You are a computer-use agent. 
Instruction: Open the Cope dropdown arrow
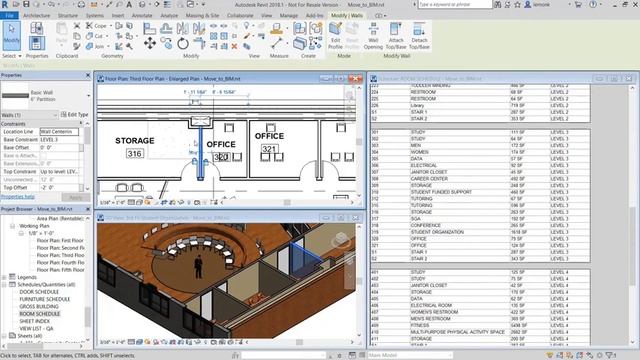pyautogui.click(x=110, y=26)
